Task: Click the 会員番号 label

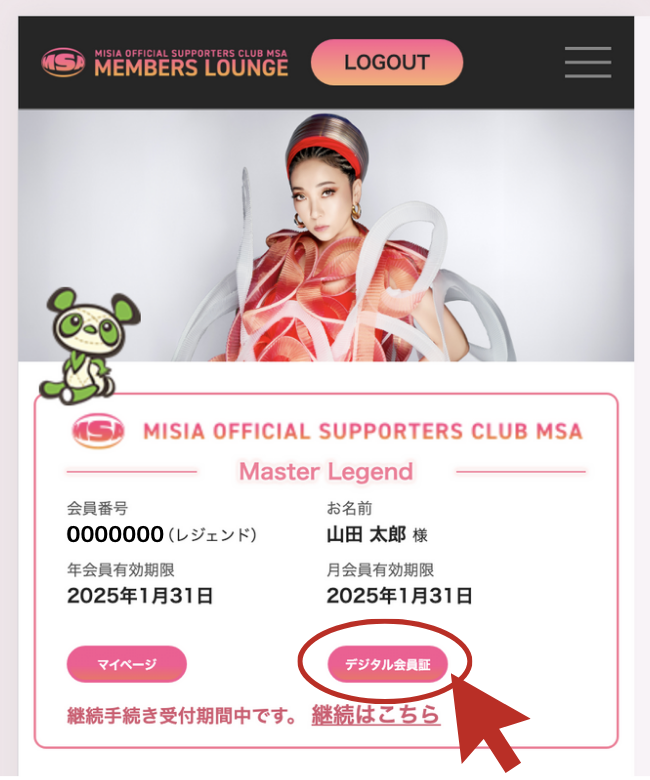Action: [97, 508]
